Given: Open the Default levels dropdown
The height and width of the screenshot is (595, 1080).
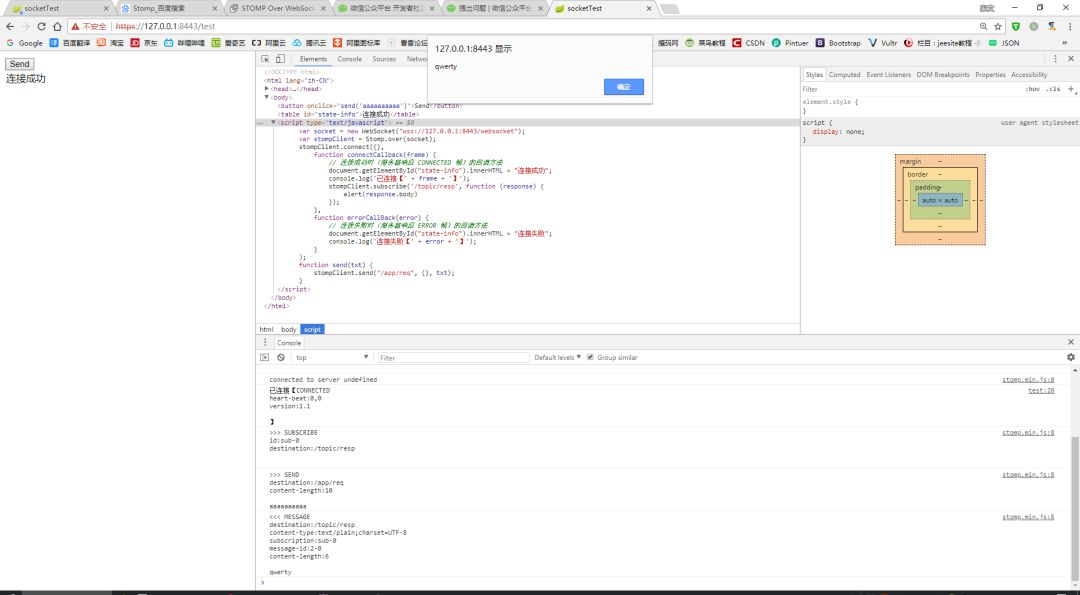Looking at the screenshot, I should click(557, 357).
